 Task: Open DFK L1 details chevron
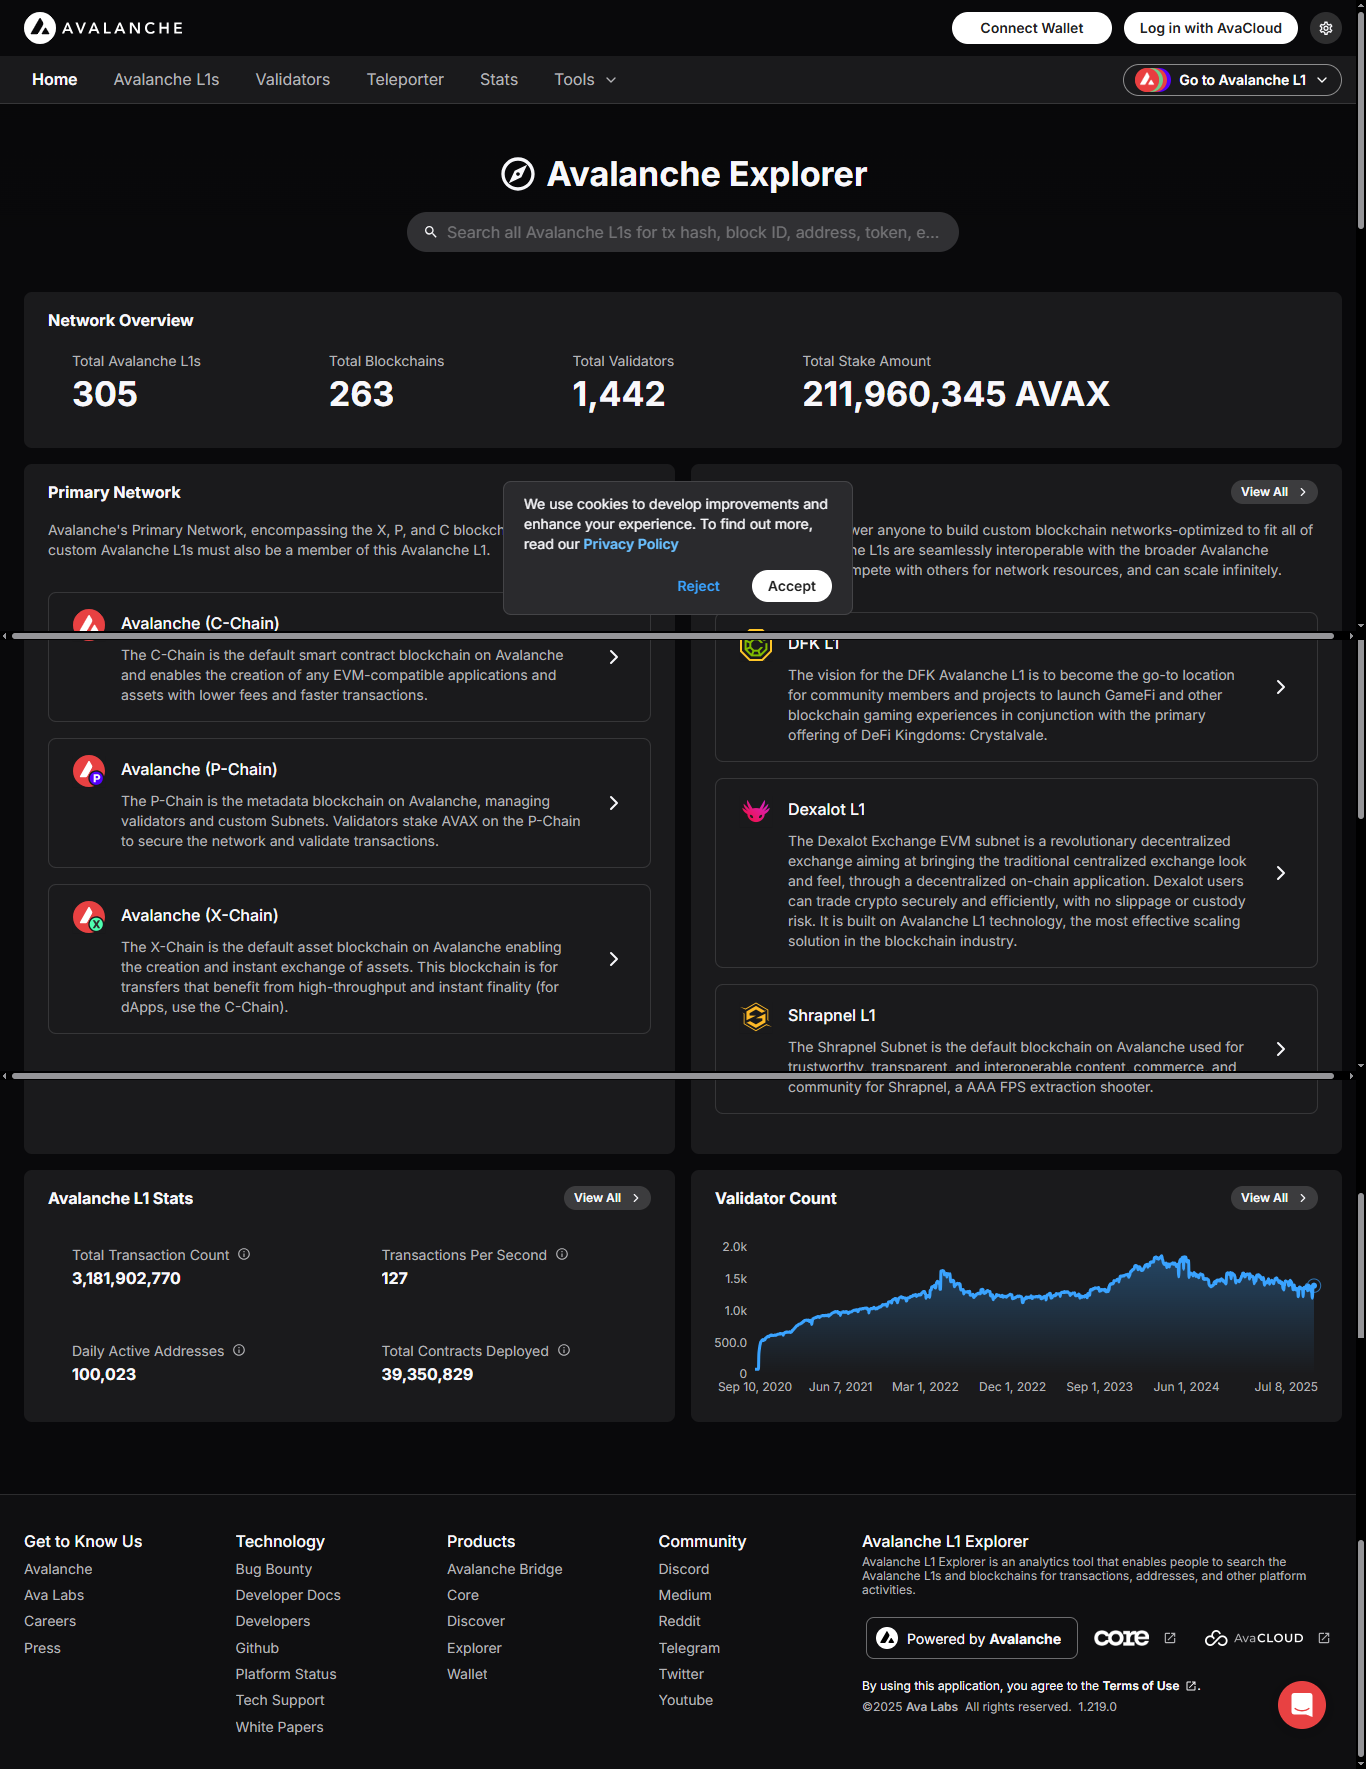click(x=1281, y=687)
